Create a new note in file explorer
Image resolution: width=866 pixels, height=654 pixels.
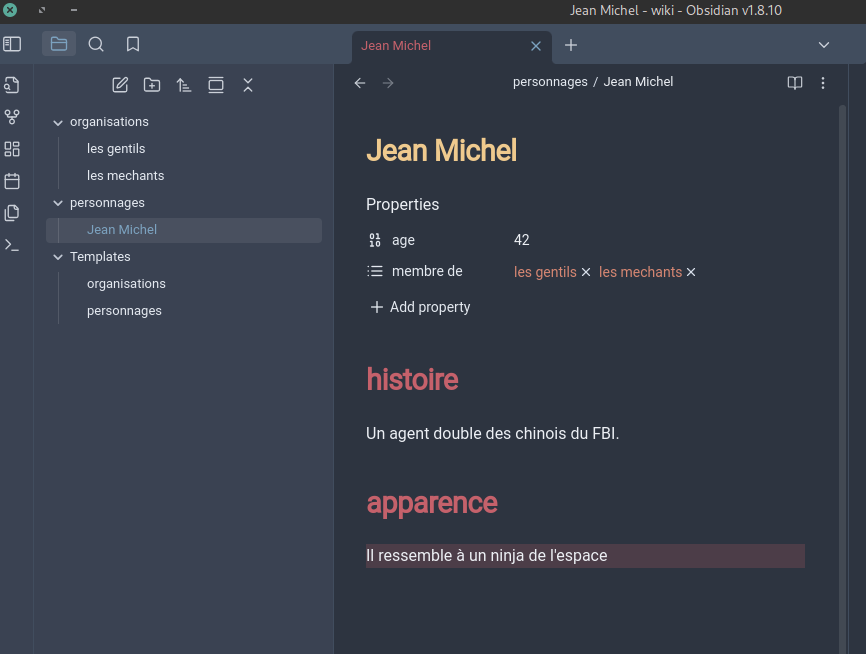point(120,85)
